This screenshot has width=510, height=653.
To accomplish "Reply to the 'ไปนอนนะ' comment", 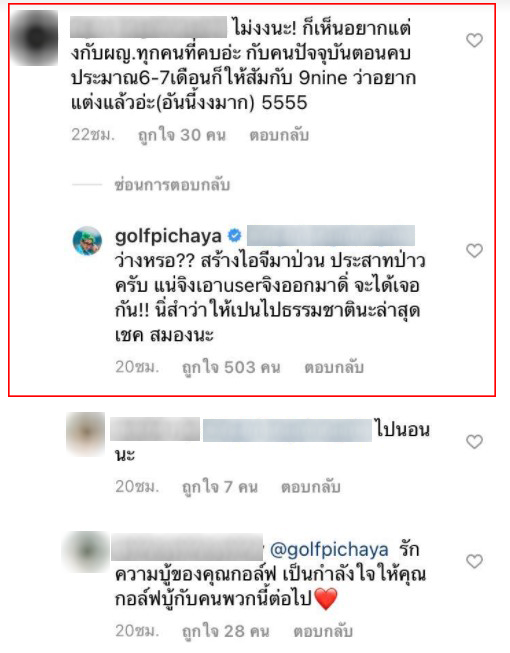I will click(x=311, y=487).
